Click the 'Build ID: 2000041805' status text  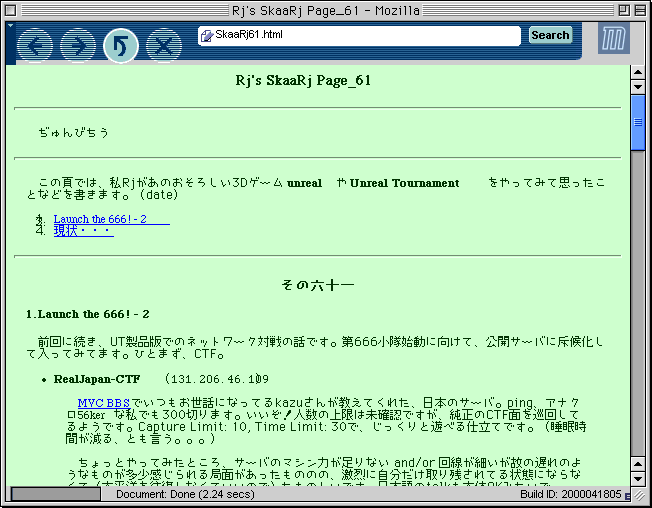coord(570,494)
